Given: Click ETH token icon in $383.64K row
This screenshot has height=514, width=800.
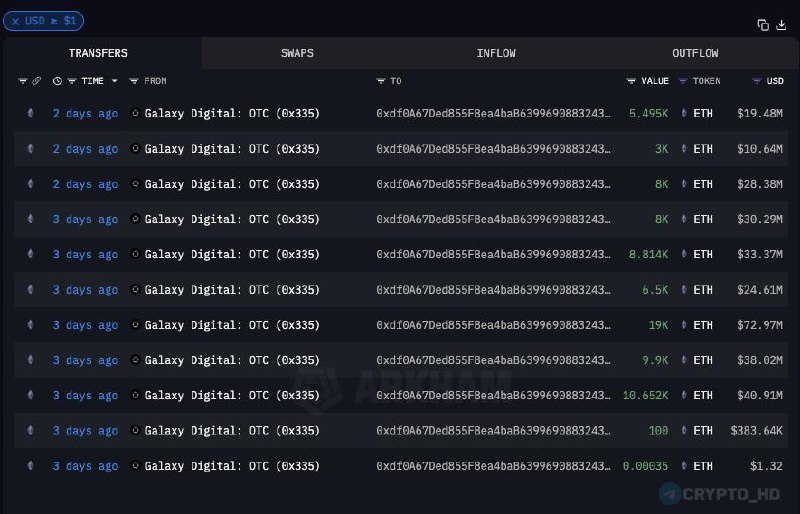Looking at the screenshot, I should (x=684, y=430).
